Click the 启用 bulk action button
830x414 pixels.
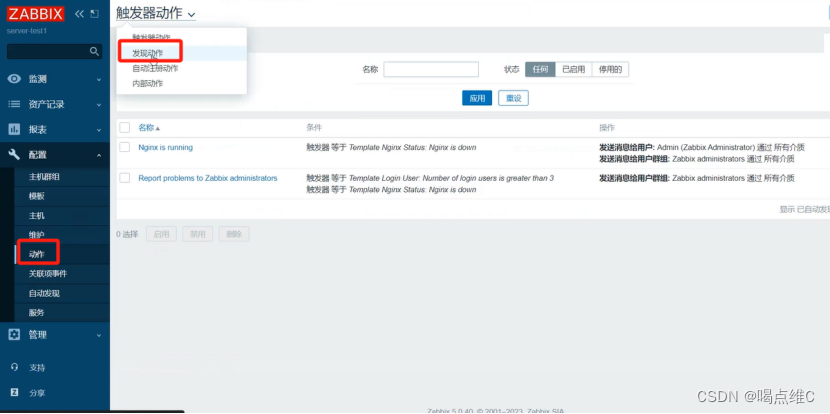[x=161, y=234]
